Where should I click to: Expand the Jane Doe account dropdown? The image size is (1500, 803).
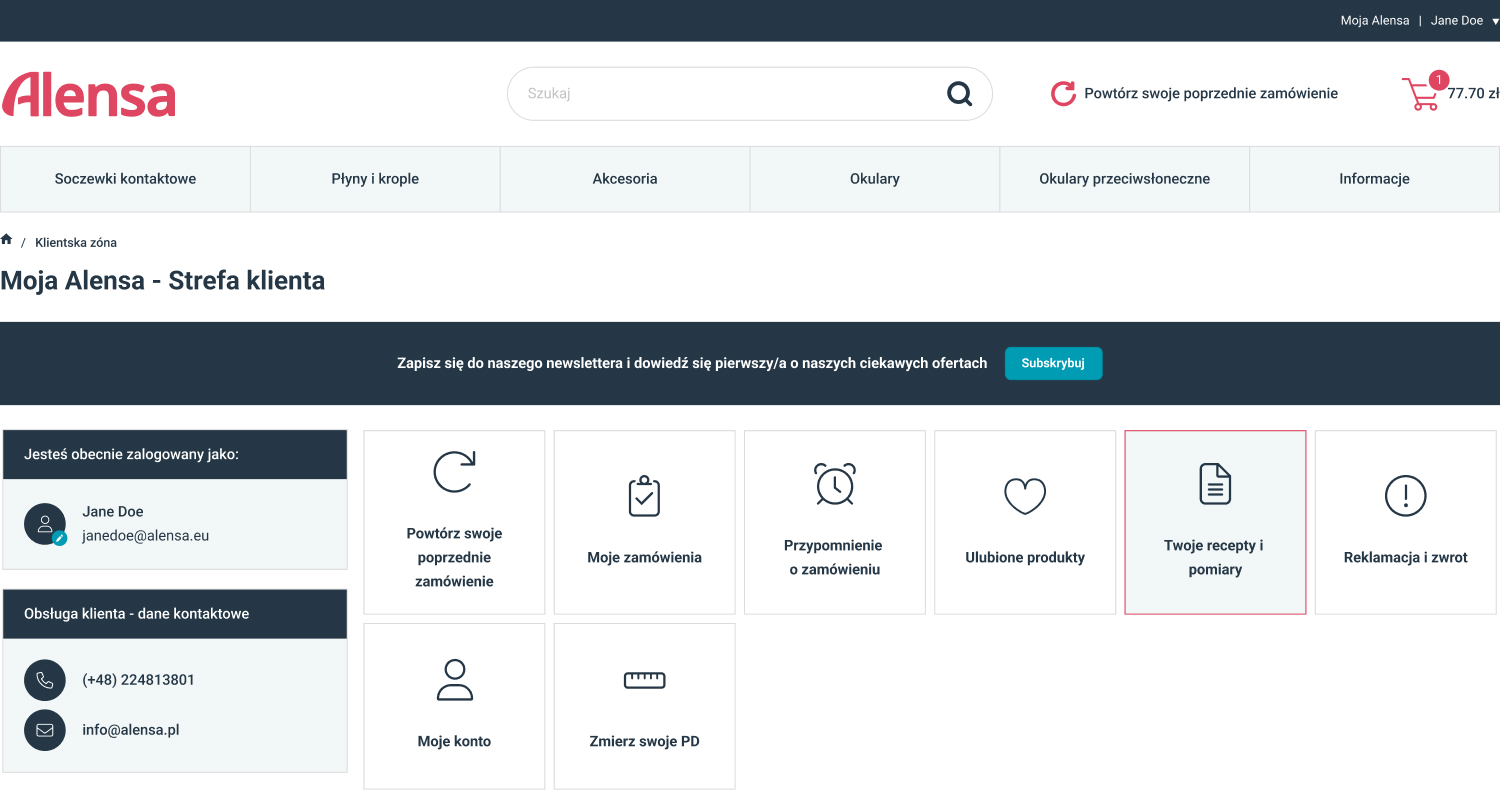point(1465,20)
